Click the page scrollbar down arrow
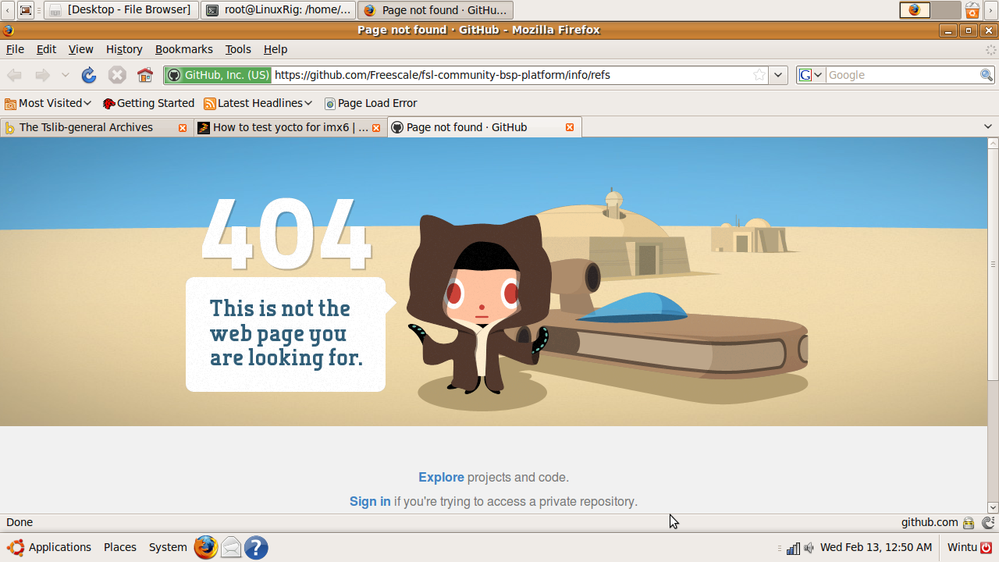The image size is (999, 562). click(x=993, y=507)
